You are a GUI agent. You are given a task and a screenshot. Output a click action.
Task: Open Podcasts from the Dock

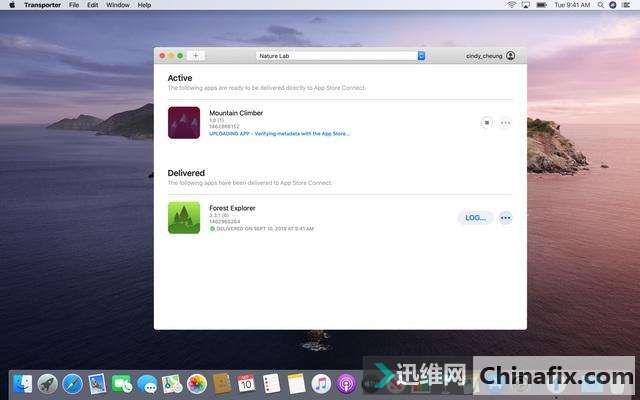tap(346, 384)
